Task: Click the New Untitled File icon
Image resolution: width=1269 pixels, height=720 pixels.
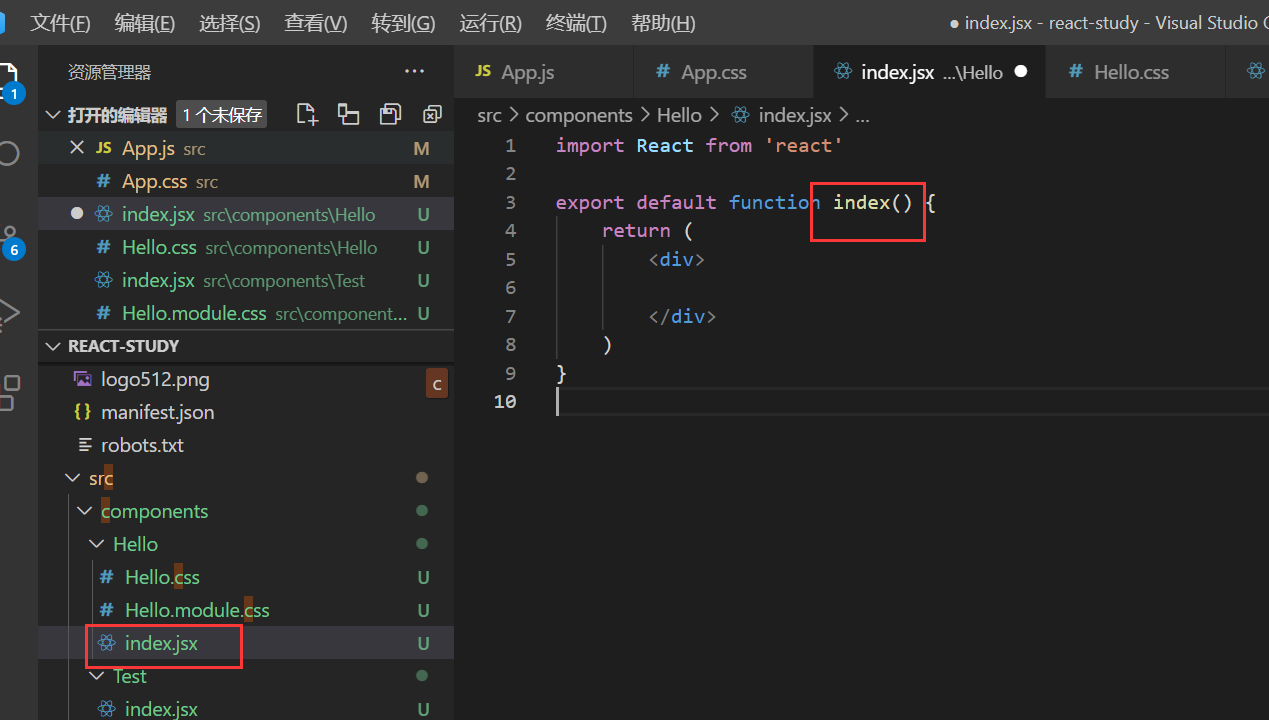Action: click(307, 115)
